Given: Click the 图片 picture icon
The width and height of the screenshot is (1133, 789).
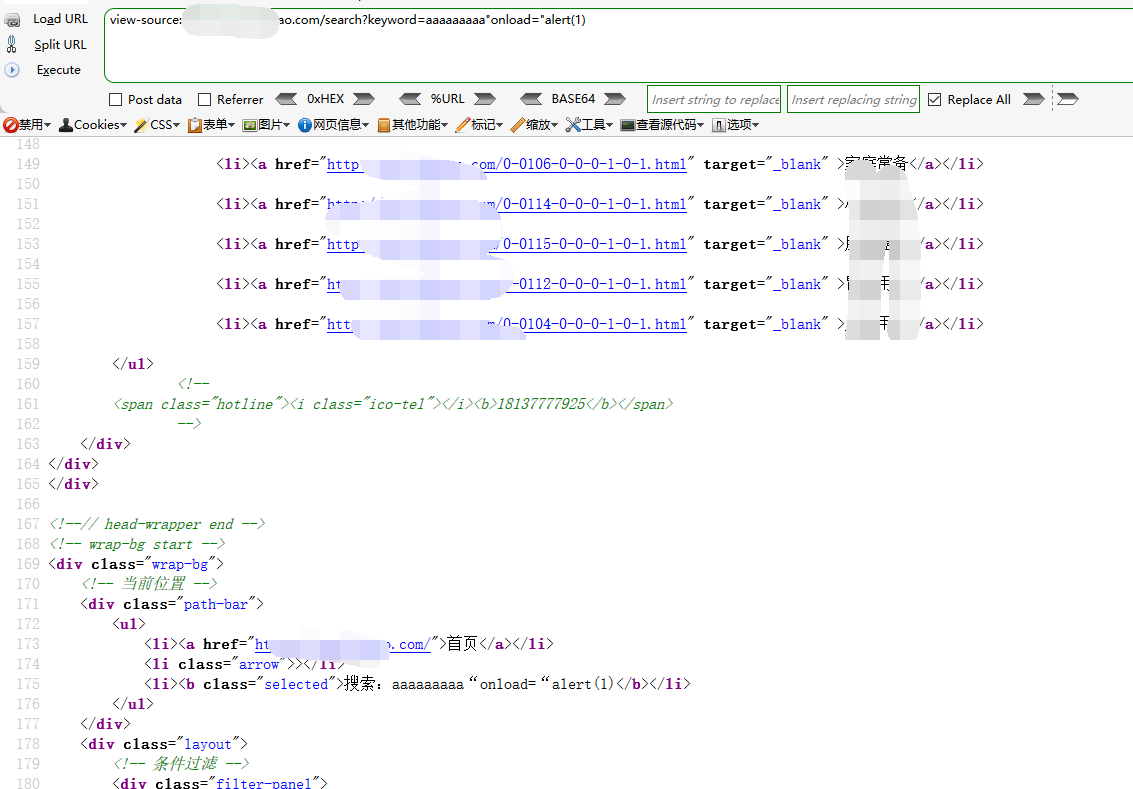Looking at the screenshot, I should pyautogui.click(x=250, y=125).
